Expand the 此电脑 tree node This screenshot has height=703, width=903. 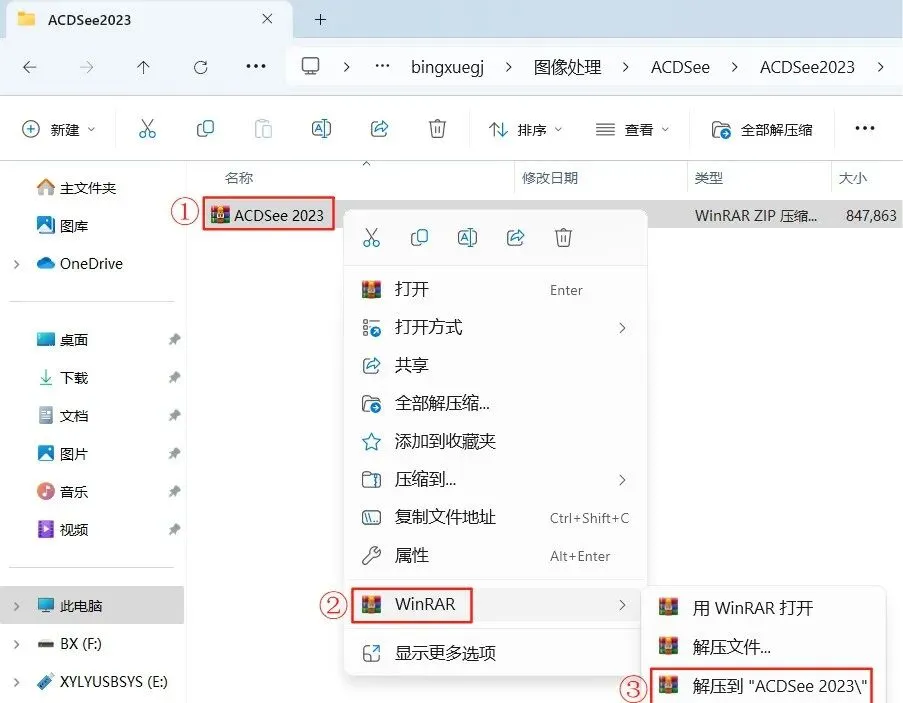17,606
